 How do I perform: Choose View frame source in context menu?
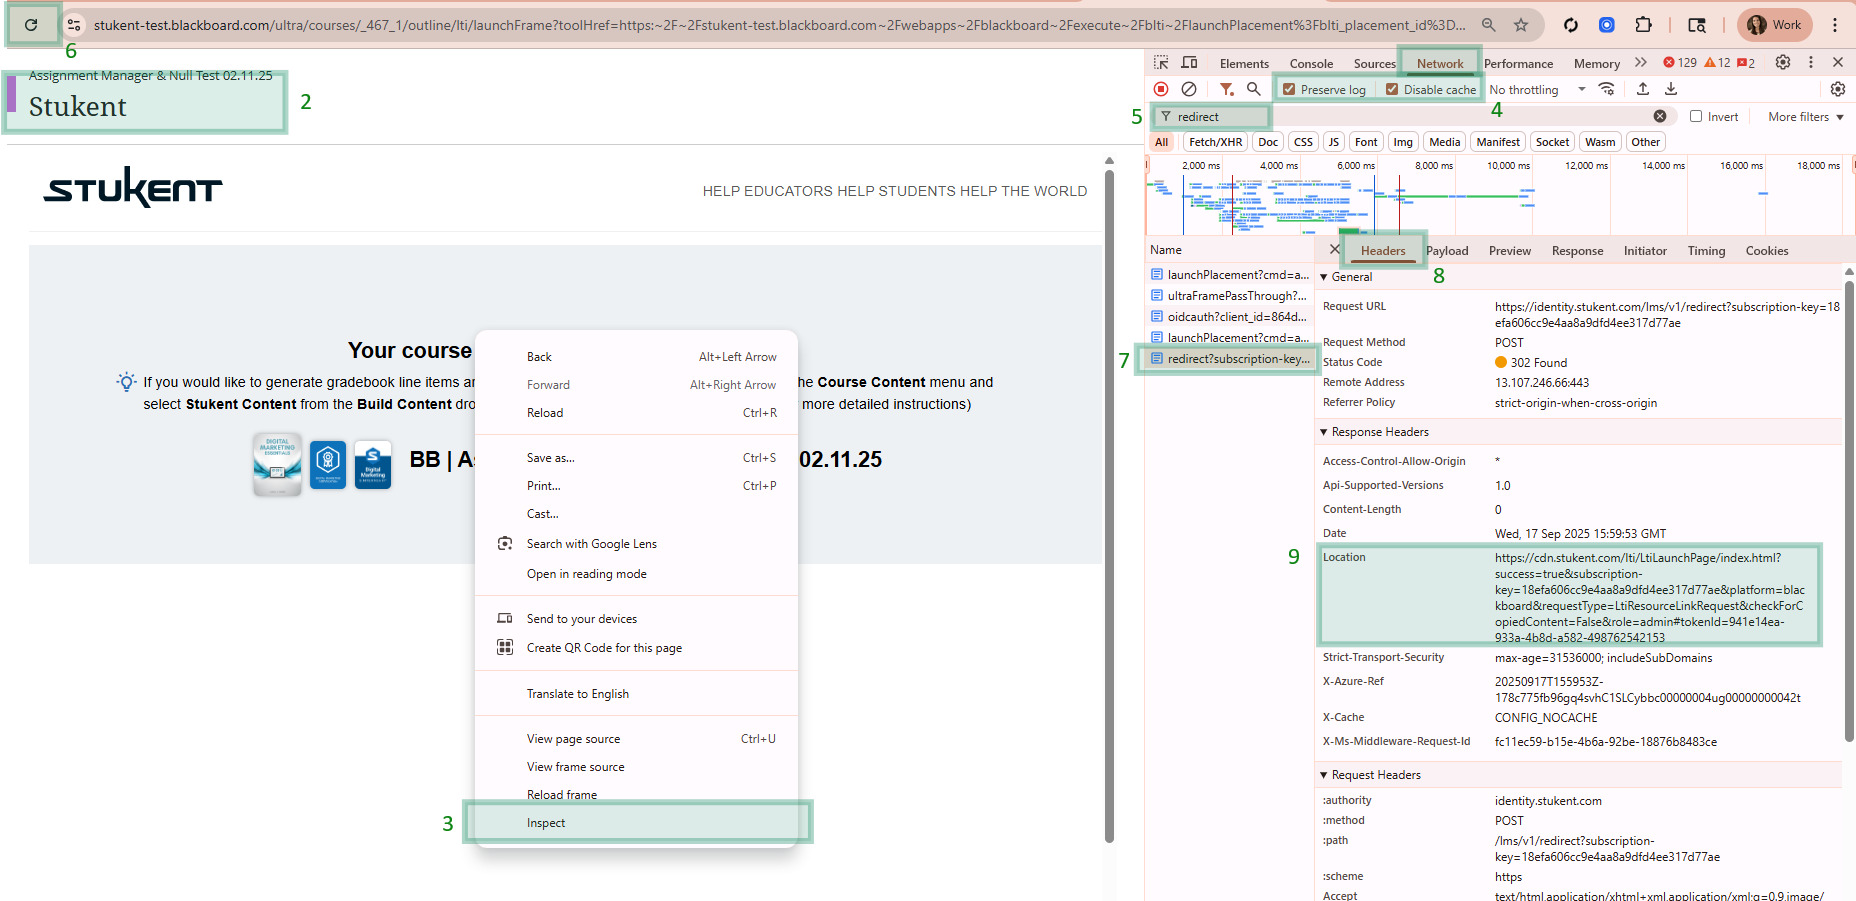(636, 767)
